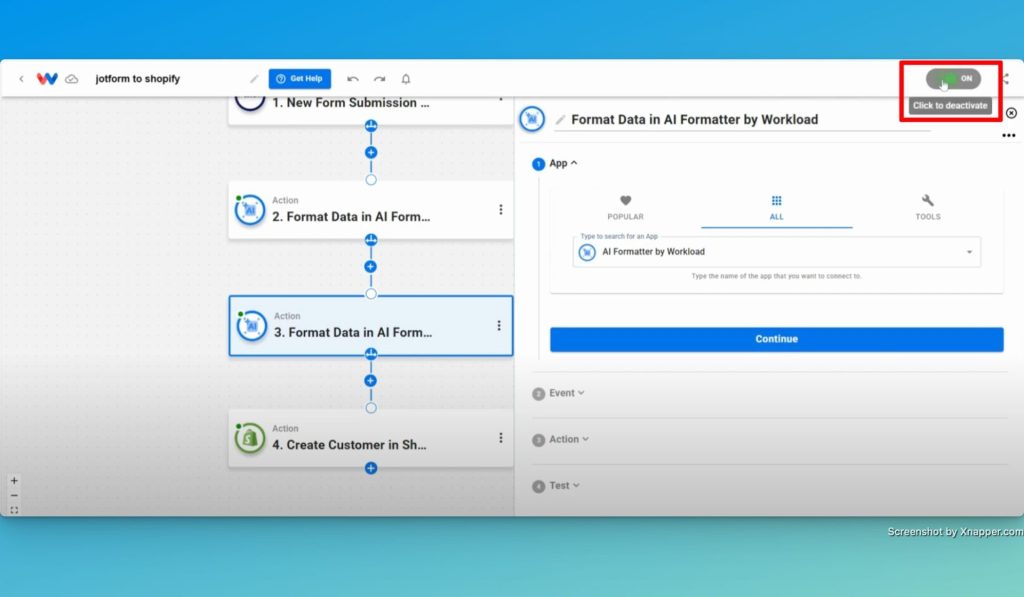Image resolution: width=1024 pixels, height=597 pixels.
Task: Add step with plus between steps 2 and 3
Action: pyautogui.click(x=370, y=266)
